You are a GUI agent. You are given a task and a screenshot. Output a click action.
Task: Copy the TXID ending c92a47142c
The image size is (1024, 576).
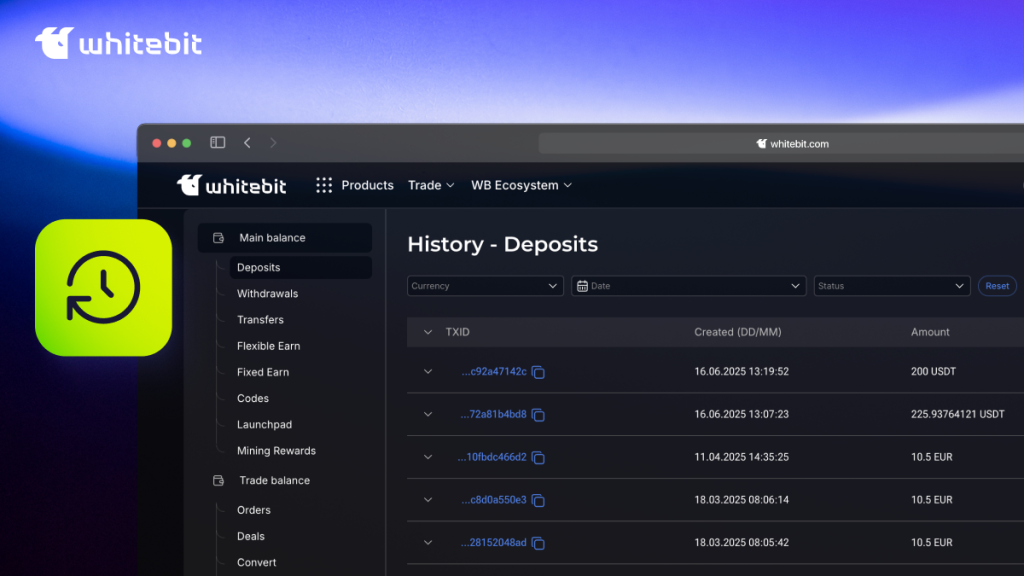pyautogui.click(x=538, y=372)
